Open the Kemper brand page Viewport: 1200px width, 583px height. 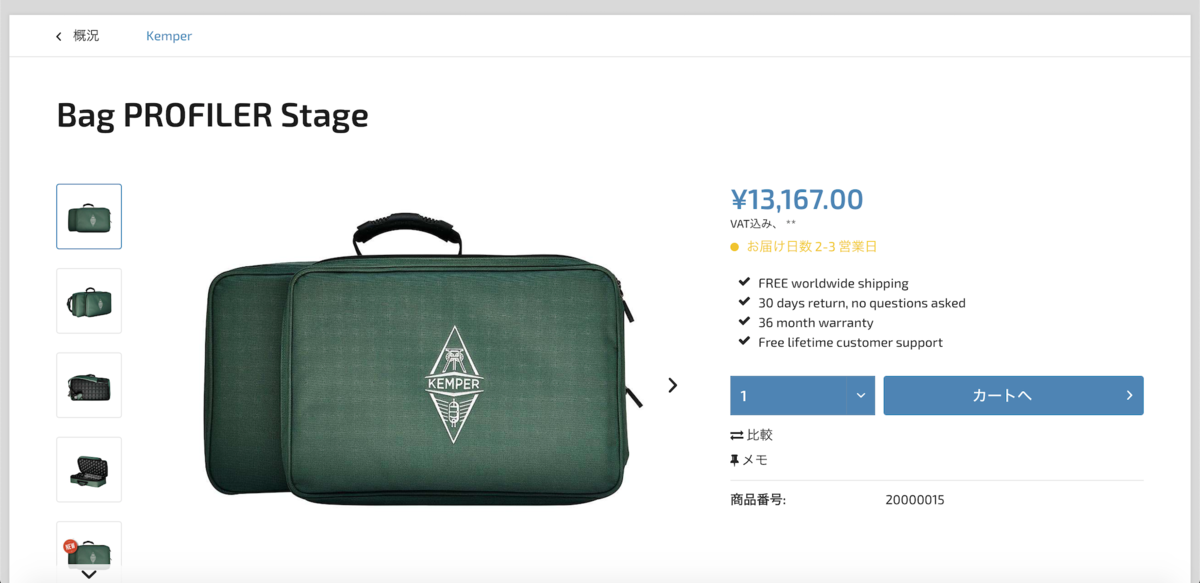click(x=168, y=36)
